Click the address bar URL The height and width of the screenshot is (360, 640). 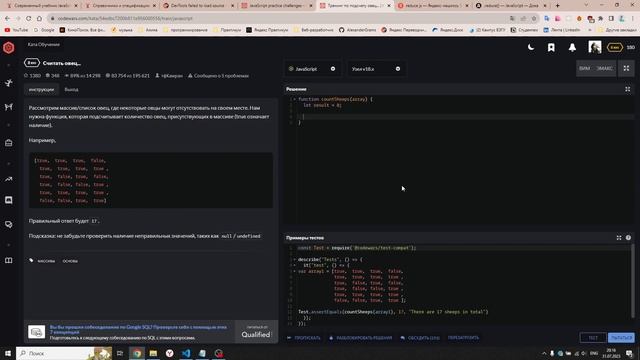(x=124, y=18)
